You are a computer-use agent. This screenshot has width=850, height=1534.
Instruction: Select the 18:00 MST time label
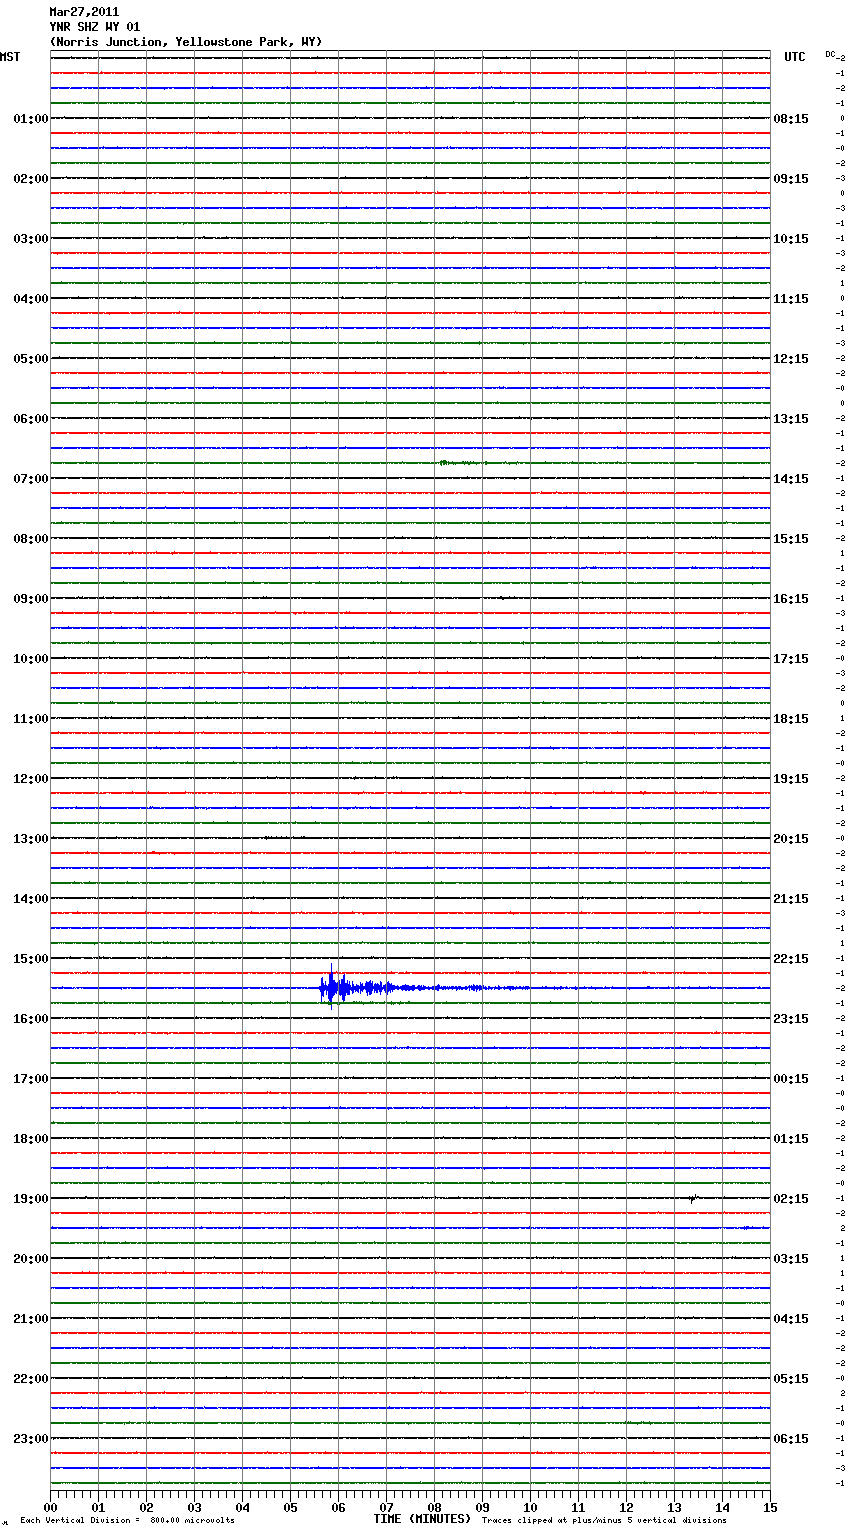click(31, 1139)
